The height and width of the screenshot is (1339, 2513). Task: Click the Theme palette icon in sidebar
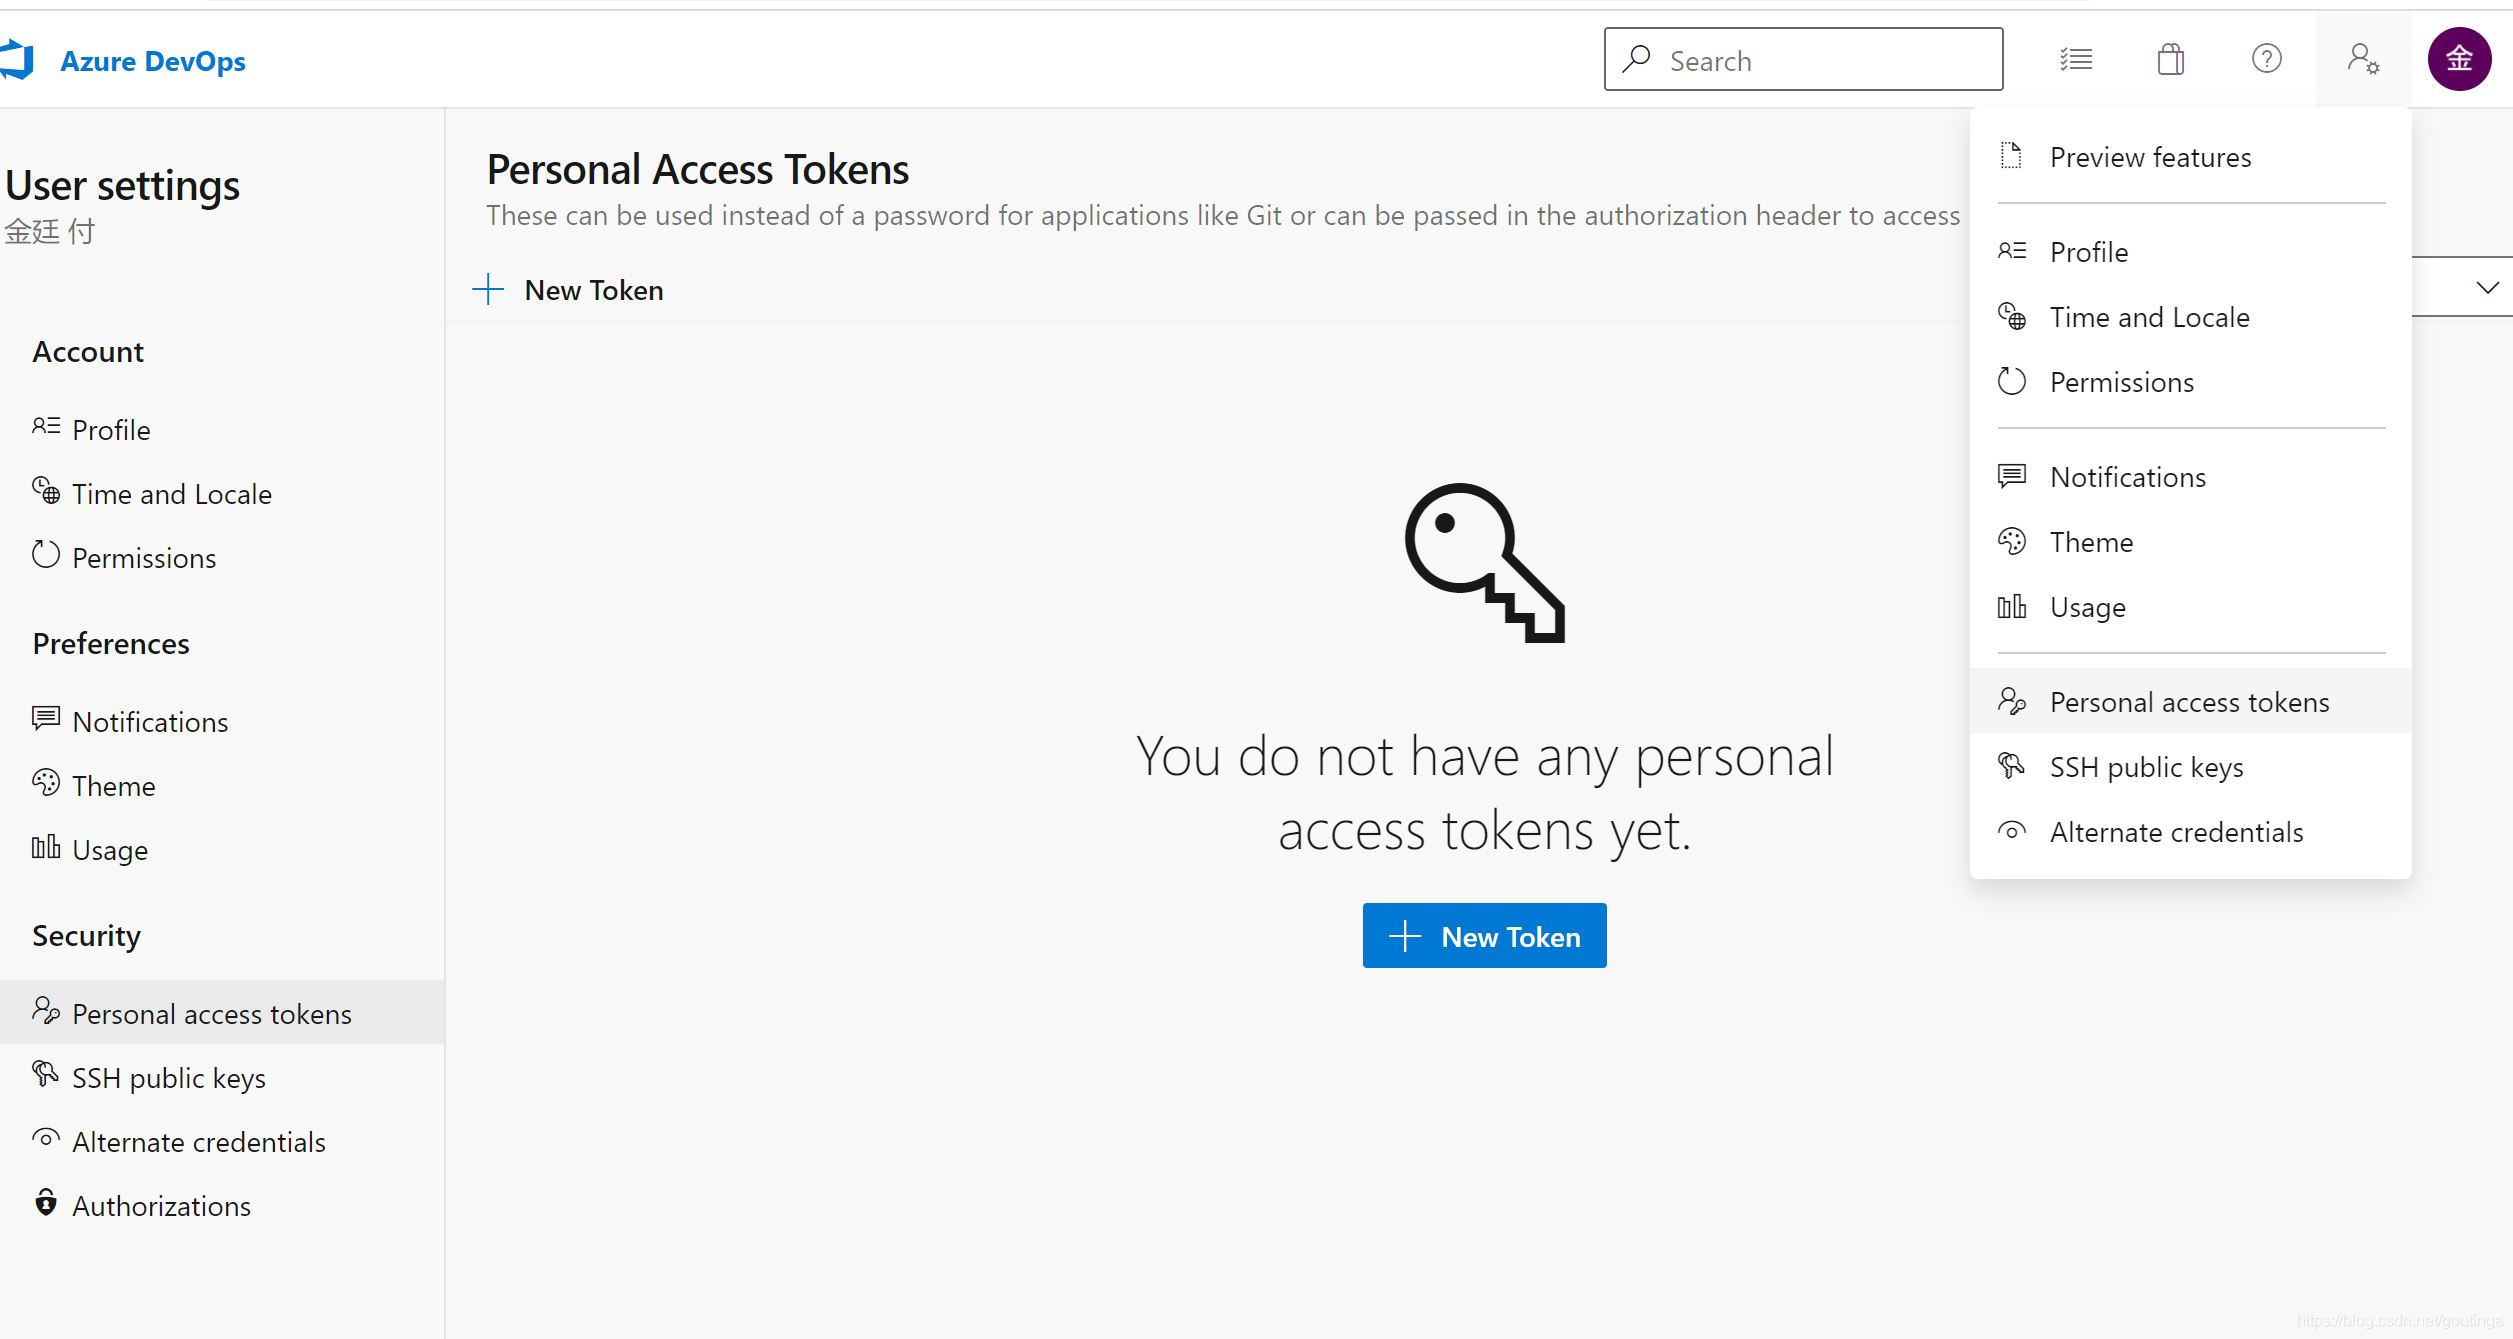click(x=46, y=784)
